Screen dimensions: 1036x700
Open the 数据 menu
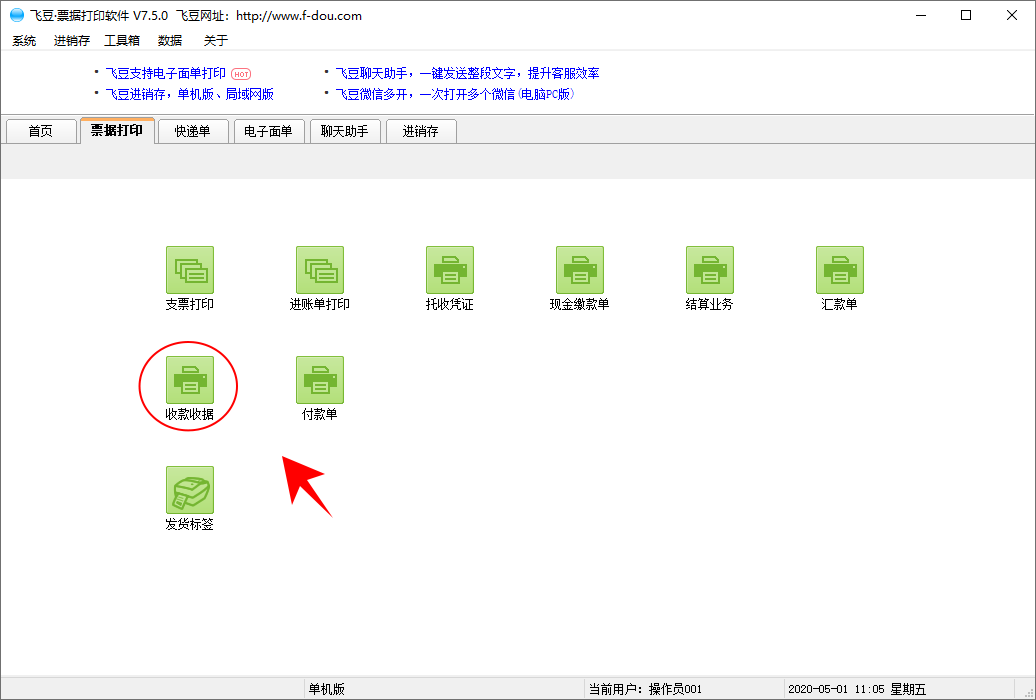[x=170, y=41]
